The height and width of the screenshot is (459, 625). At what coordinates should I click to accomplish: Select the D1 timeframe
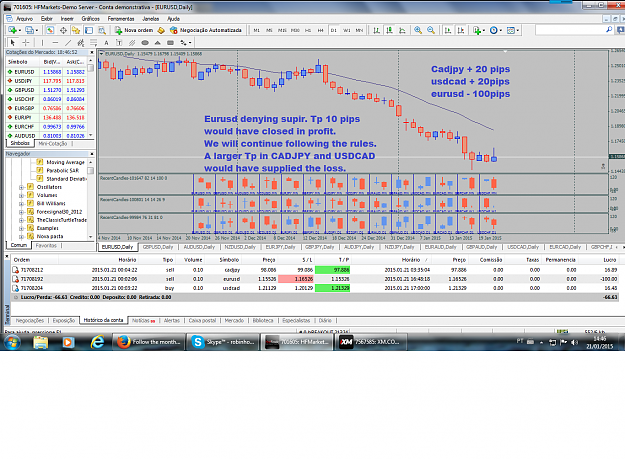point(334,30)
